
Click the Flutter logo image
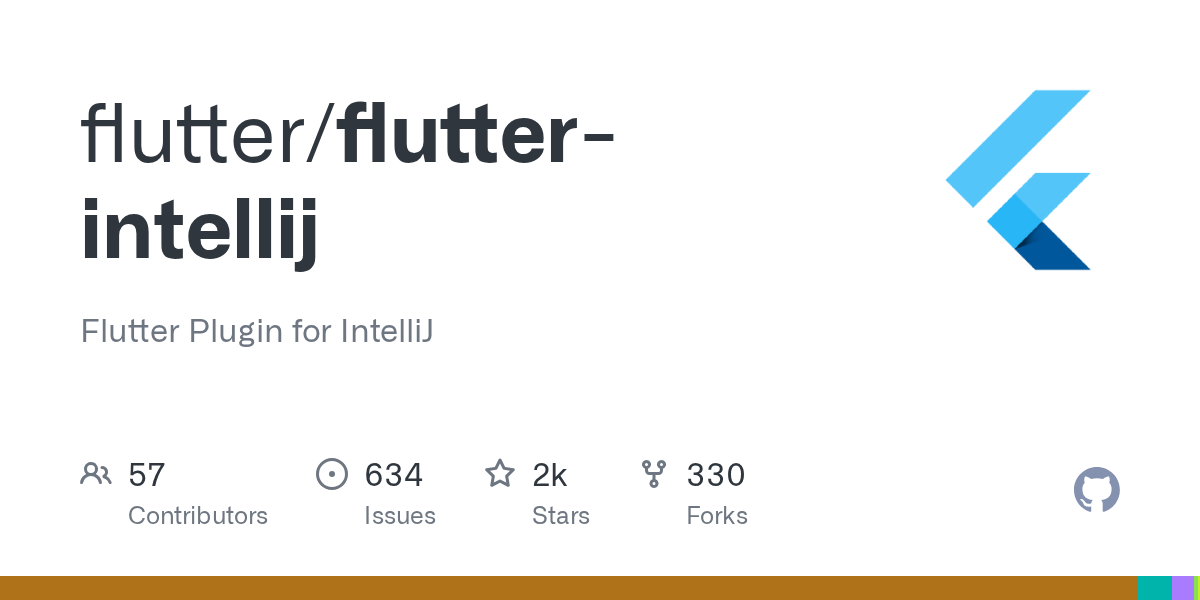point(1018,180)
